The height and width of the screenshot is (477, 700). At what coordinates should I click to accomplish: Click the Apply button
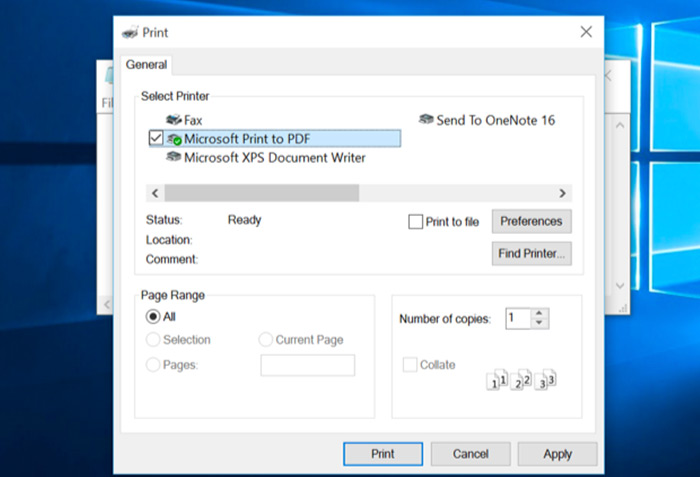pos(557,454)
